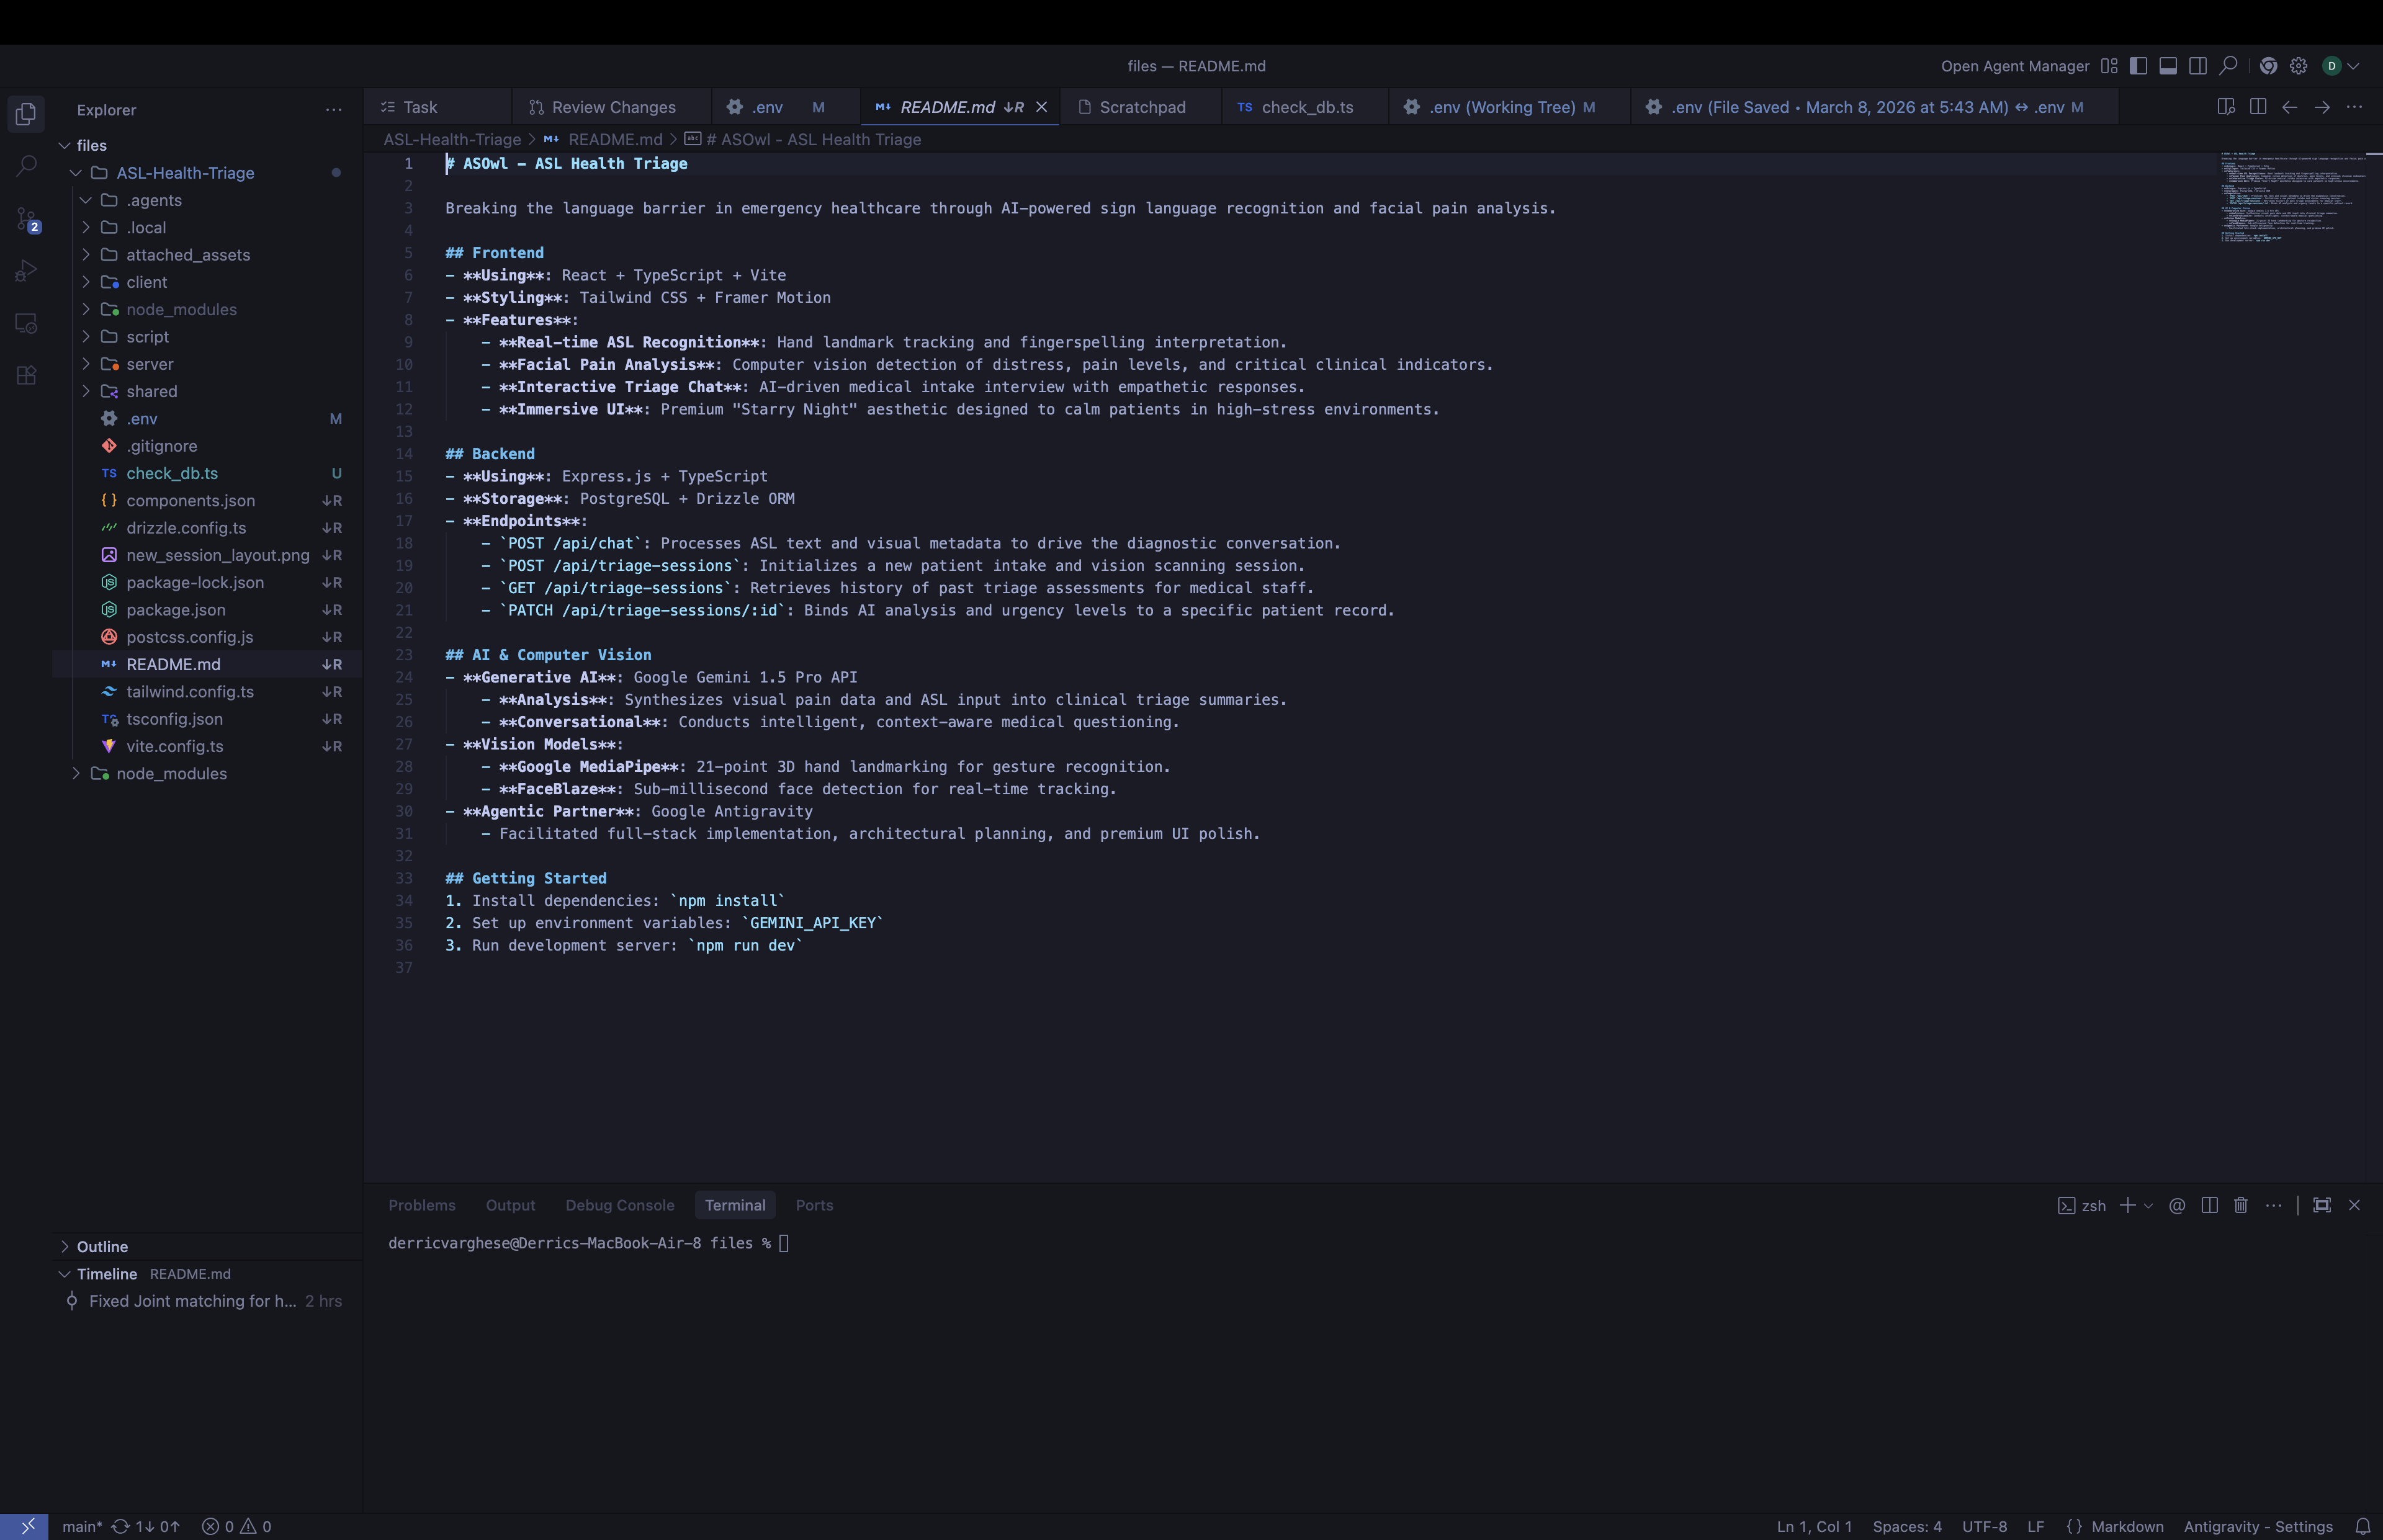Click Open Agent Manager button

(x=2014, y=66)
